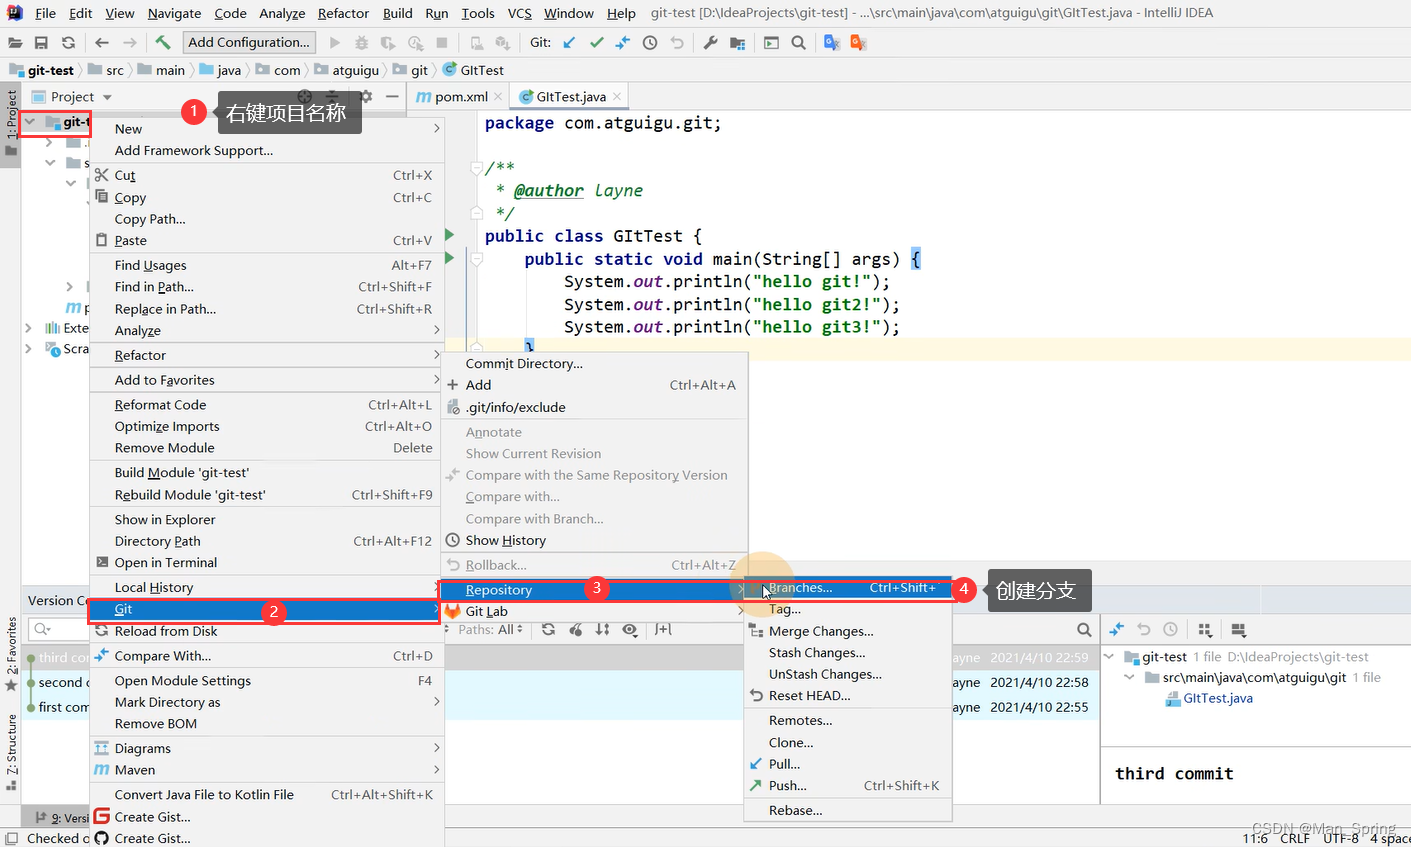Image resolution: width=1411 pixels, height=847 pixels.
Task: Toggle the sort icon in log toolbar
Action: [602, 629]
